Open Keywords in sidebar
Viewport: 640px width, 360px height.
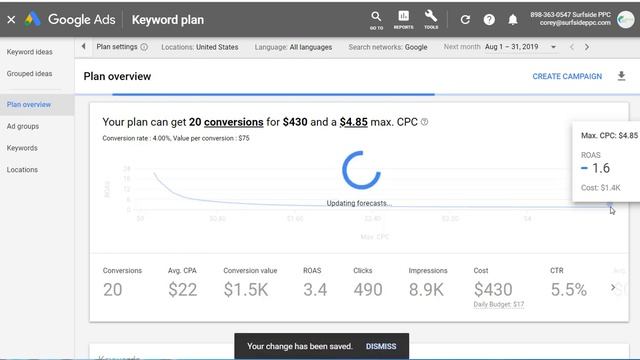pyautogui.click(x=22, y=148)
